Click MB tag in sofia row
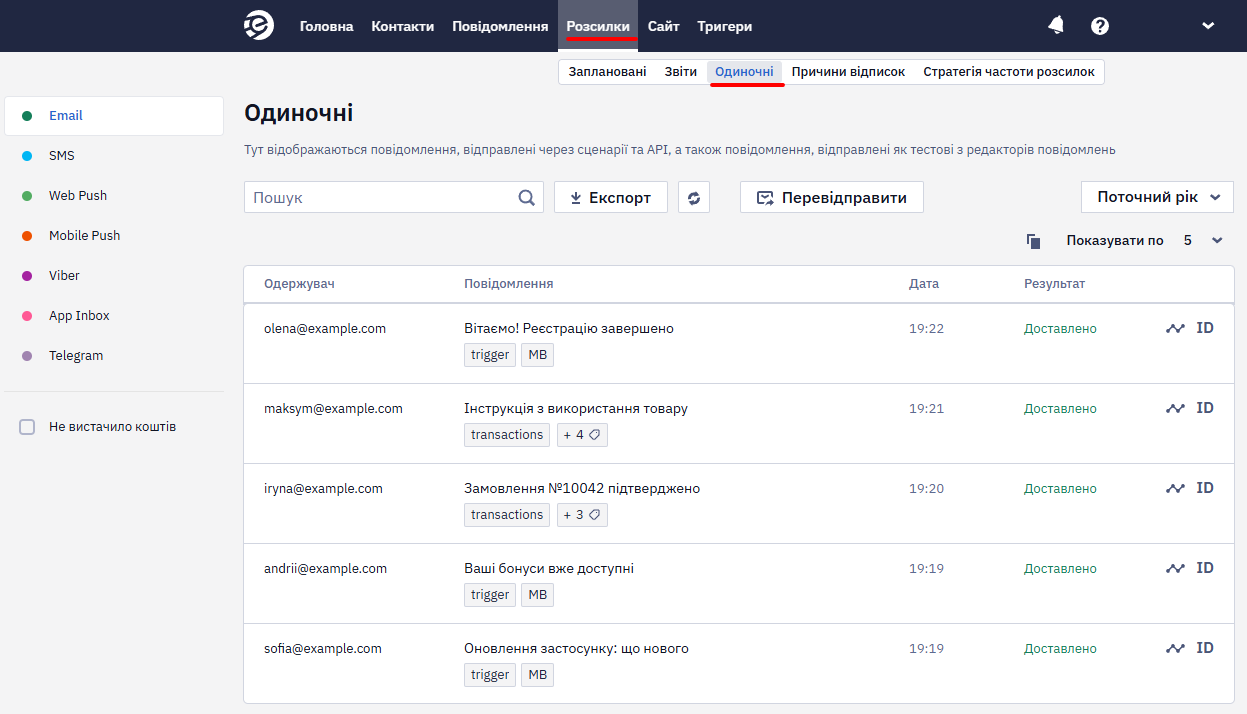Screen dimensions: 1247x714 [537, 675]
